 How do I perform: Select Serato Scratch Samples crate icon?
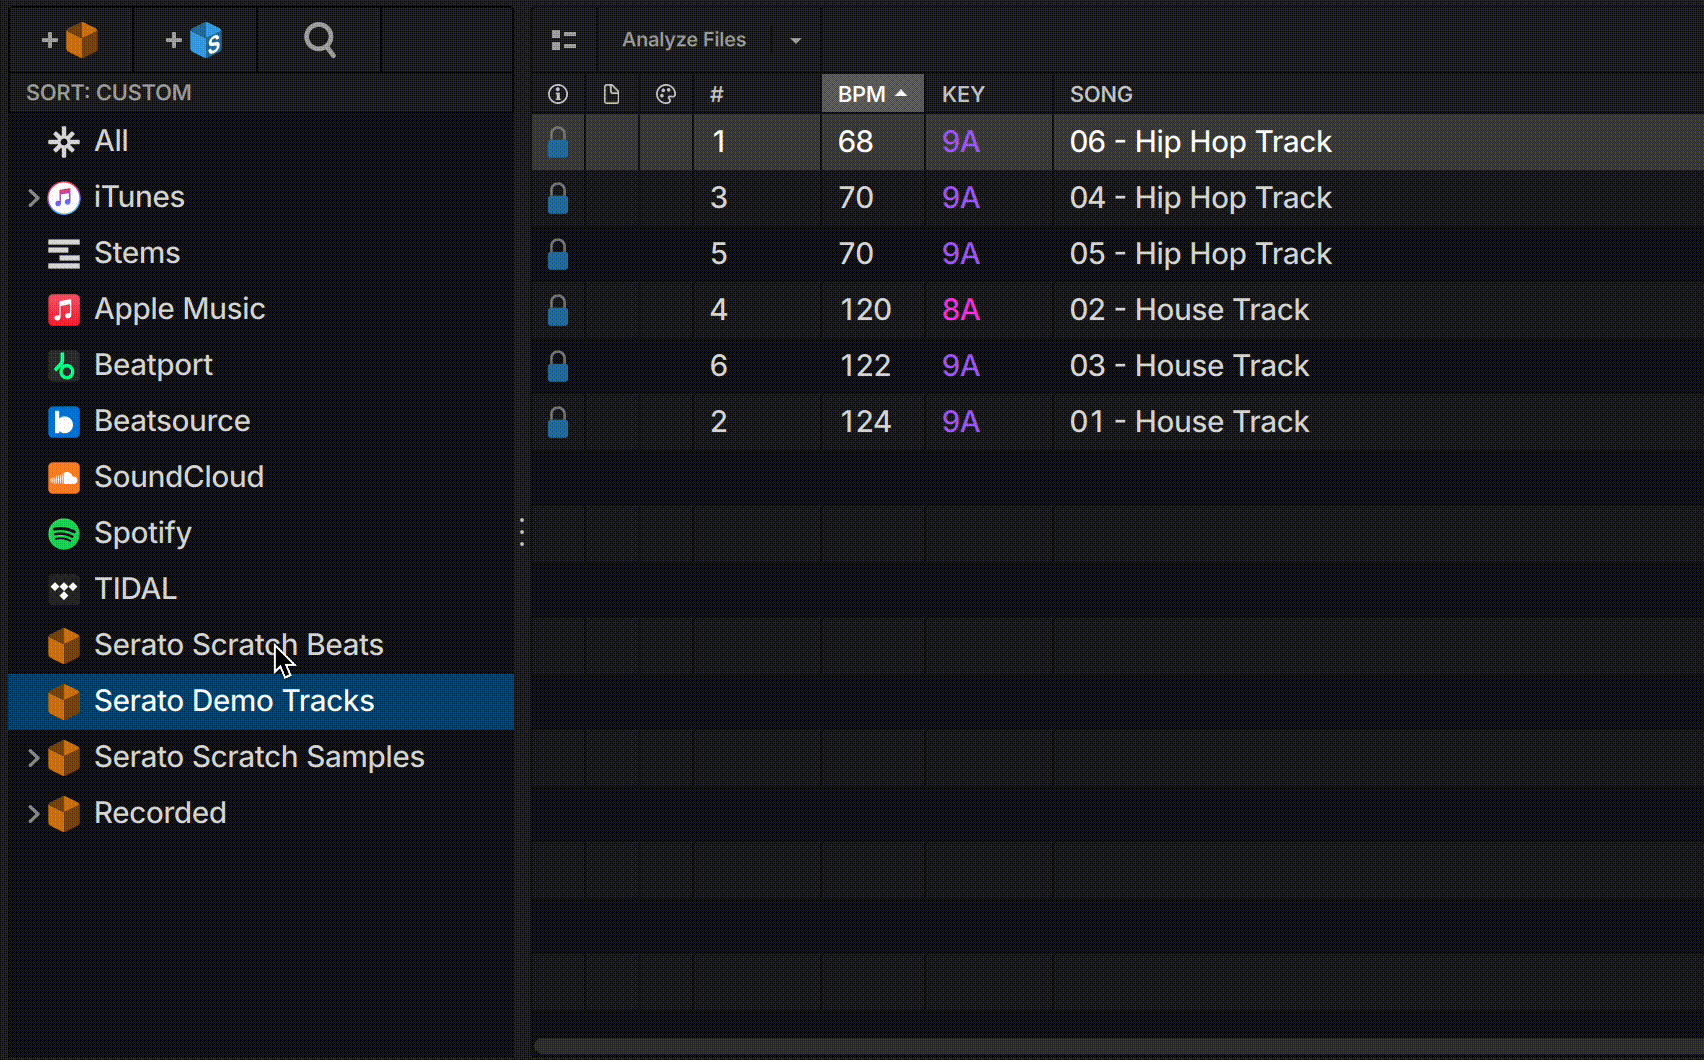(64, 758)
